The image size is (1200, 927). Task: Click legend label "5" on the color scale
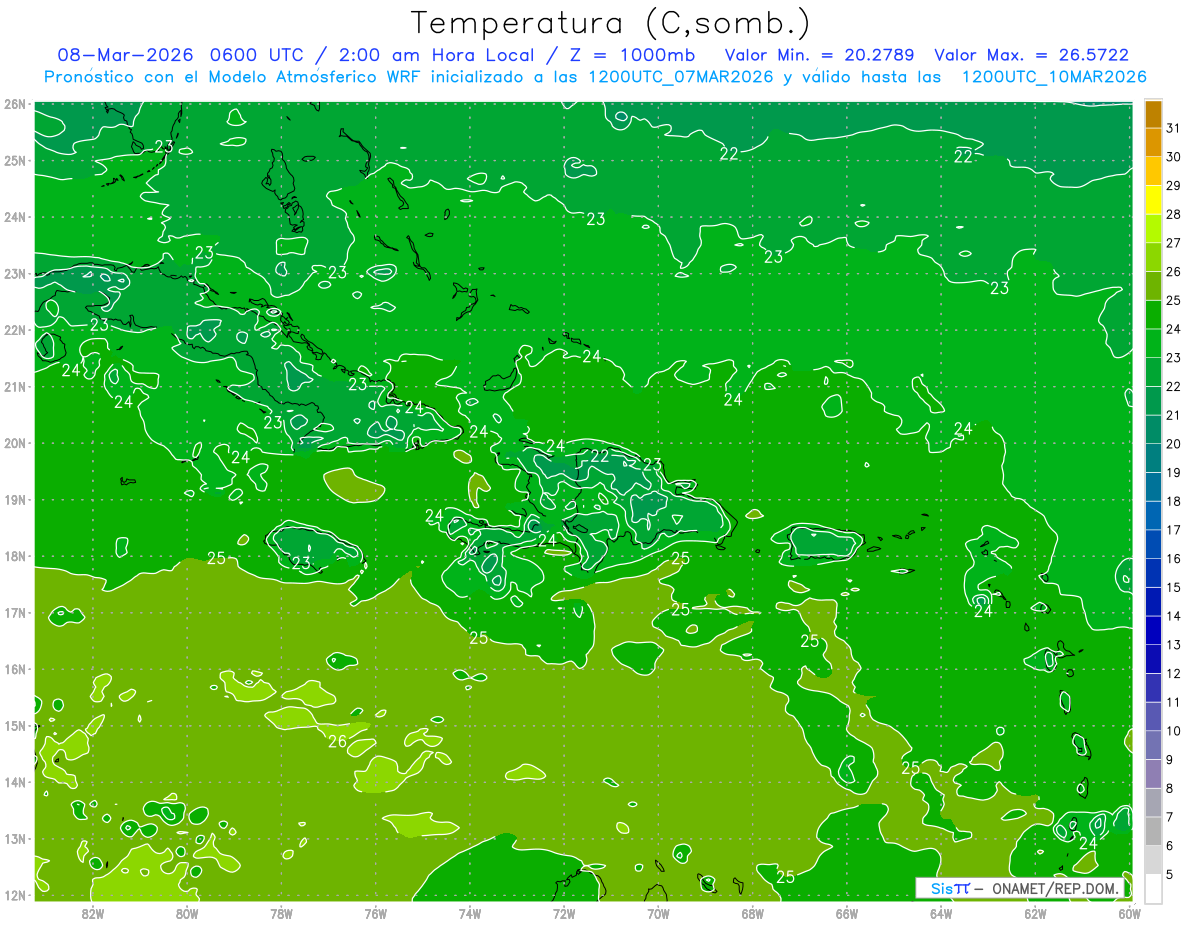(1170, 874)
